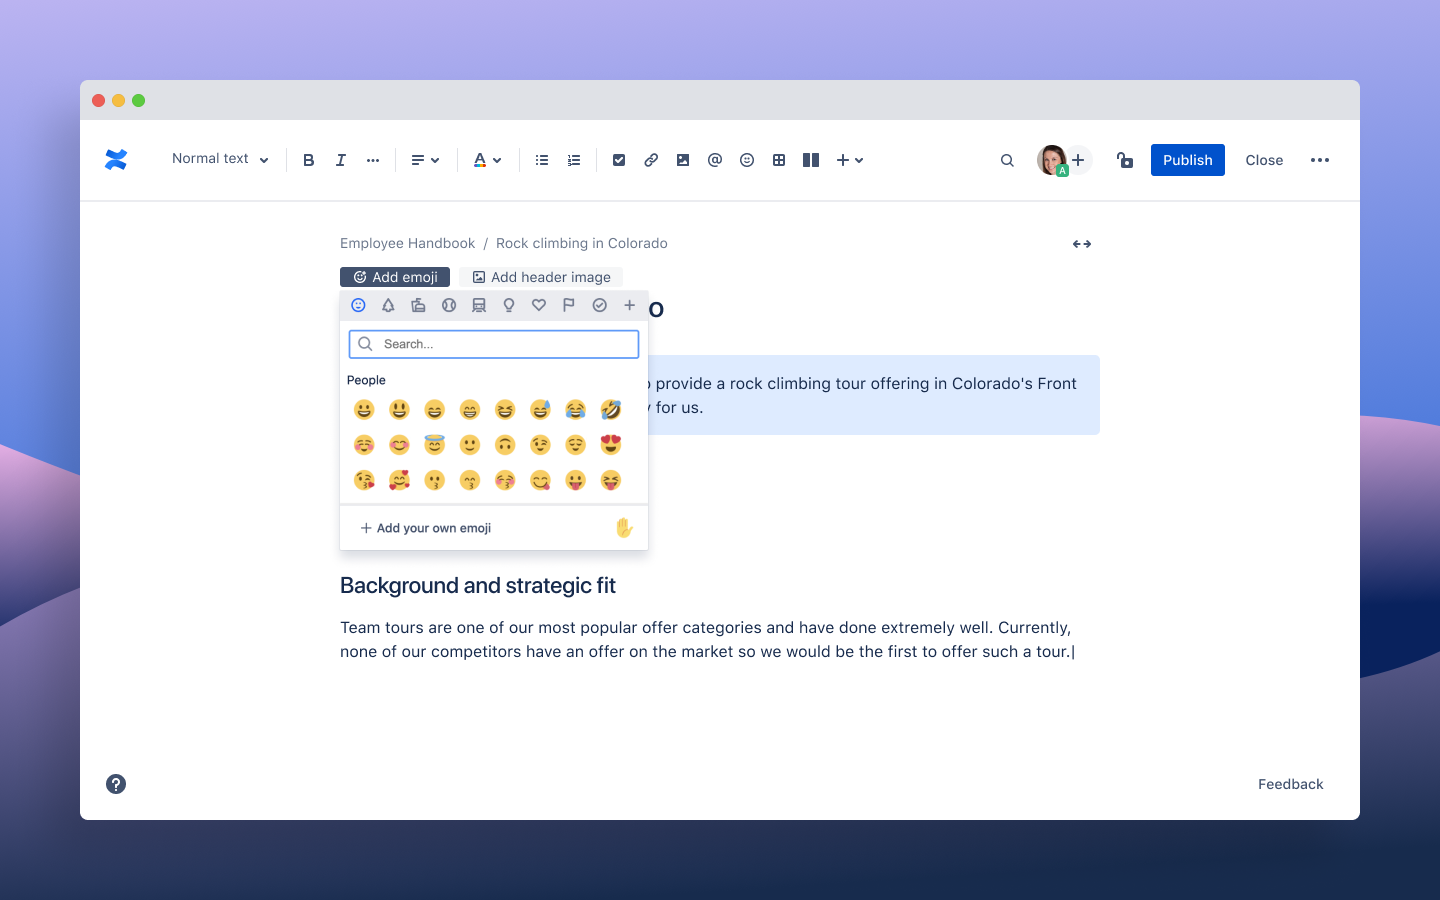Insert a table

pos(779,160)
